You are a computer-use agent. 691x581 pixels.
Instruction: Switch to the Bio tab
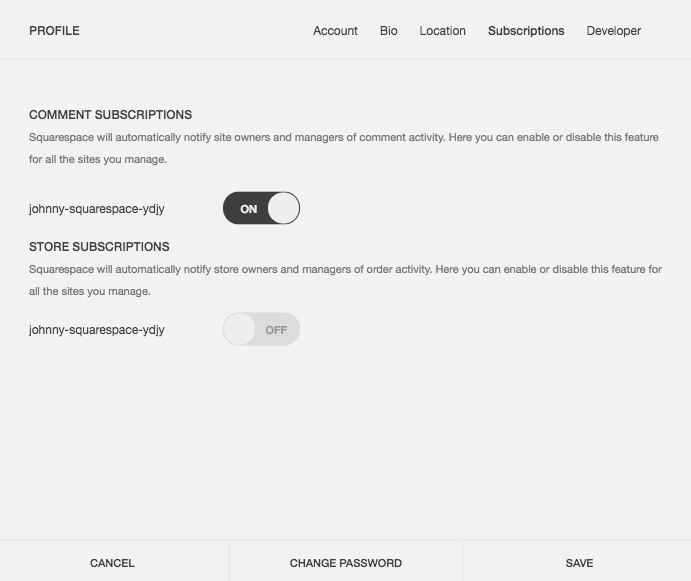click(389, 31)
